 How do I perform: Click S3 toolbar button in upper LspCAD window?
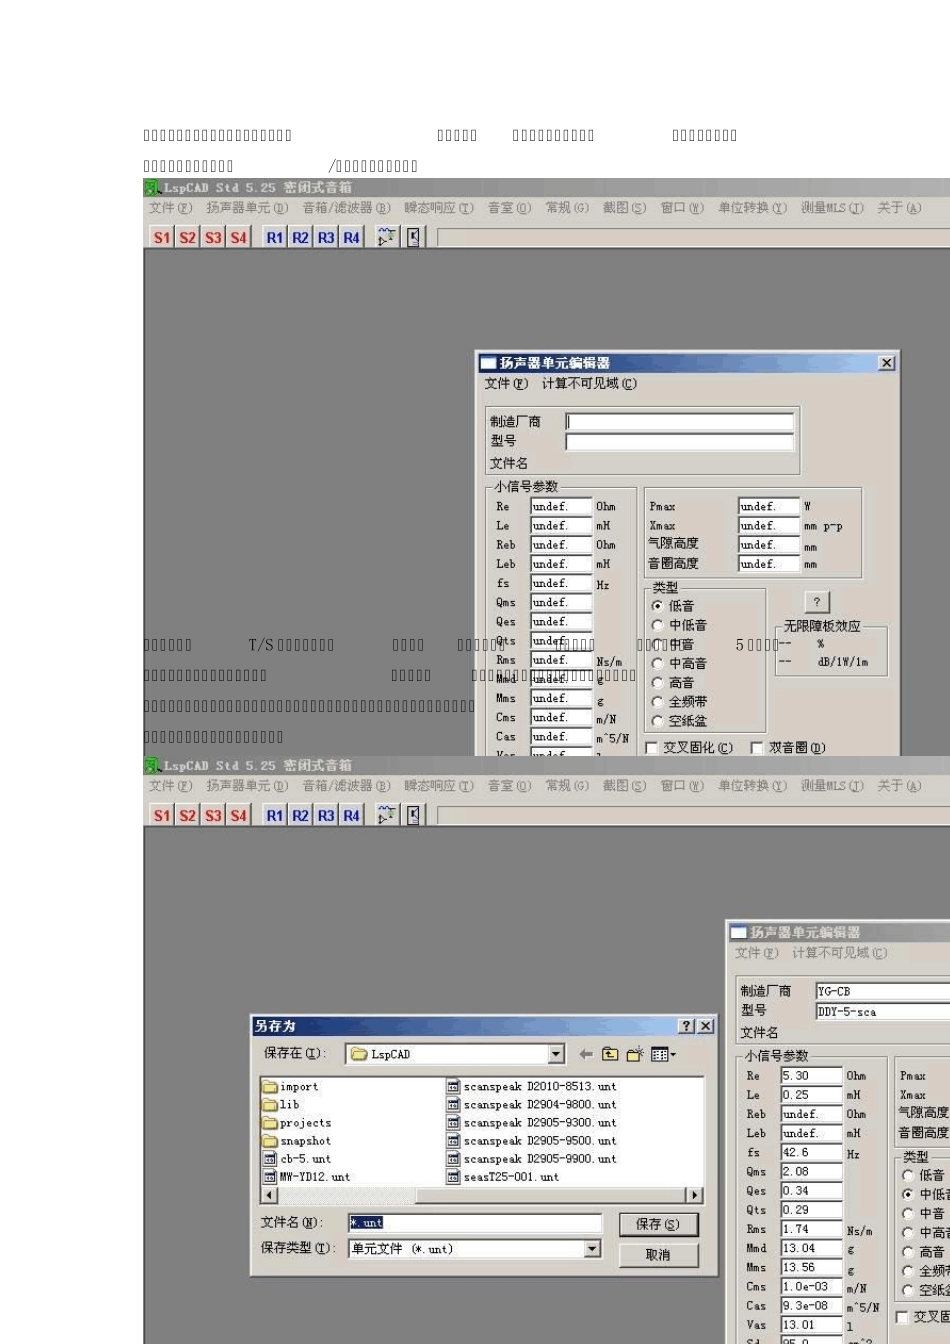(213, 237)
